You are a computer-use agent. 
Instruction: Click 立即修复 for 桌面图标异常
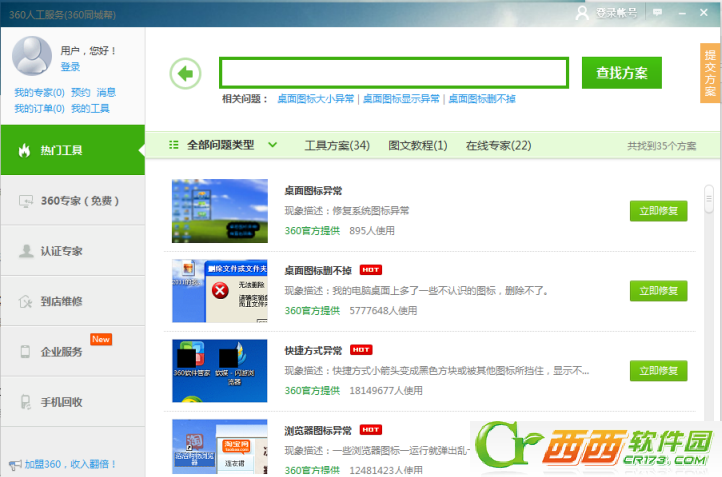[658, 211]
